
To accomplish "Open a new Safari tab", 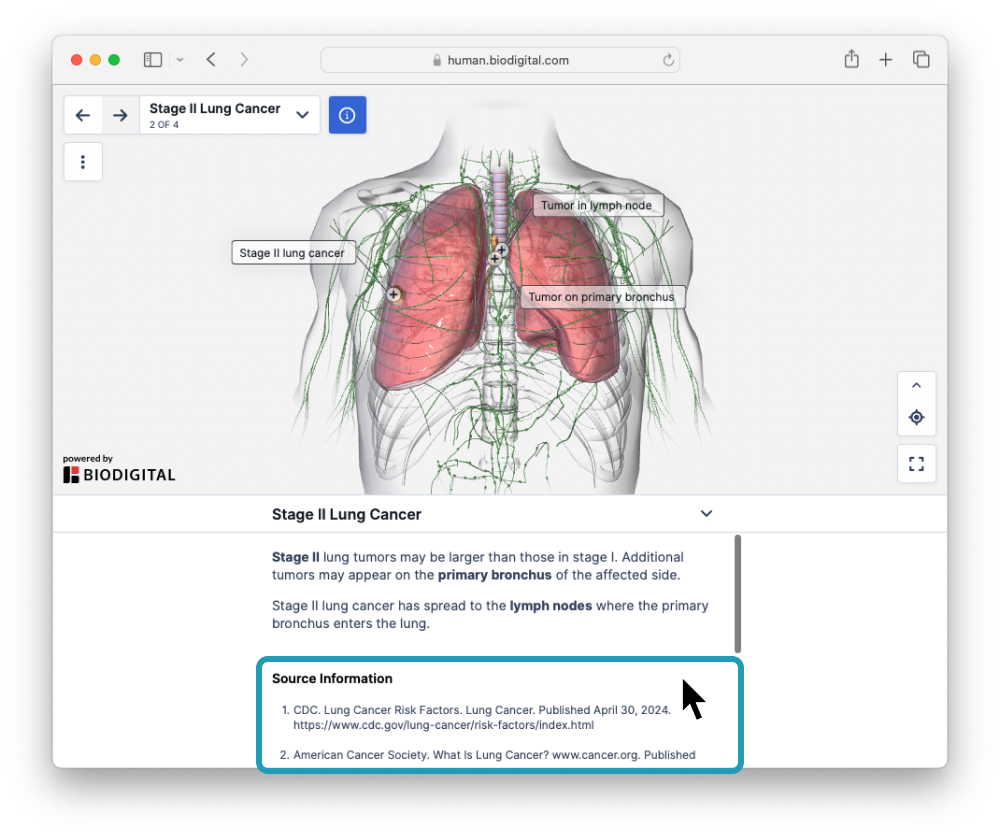I will [x=885, y=60].
